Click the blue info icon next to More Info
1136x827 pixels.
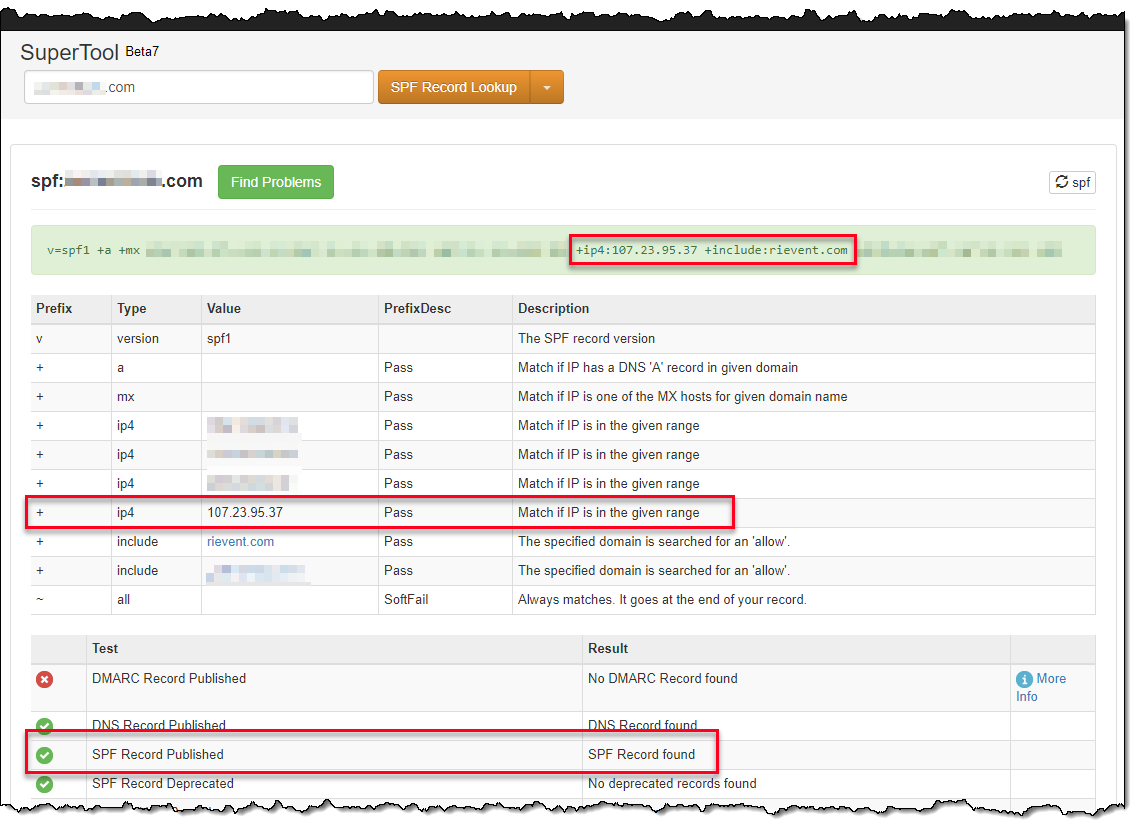pyautogui.click(x=1023, y=678)
